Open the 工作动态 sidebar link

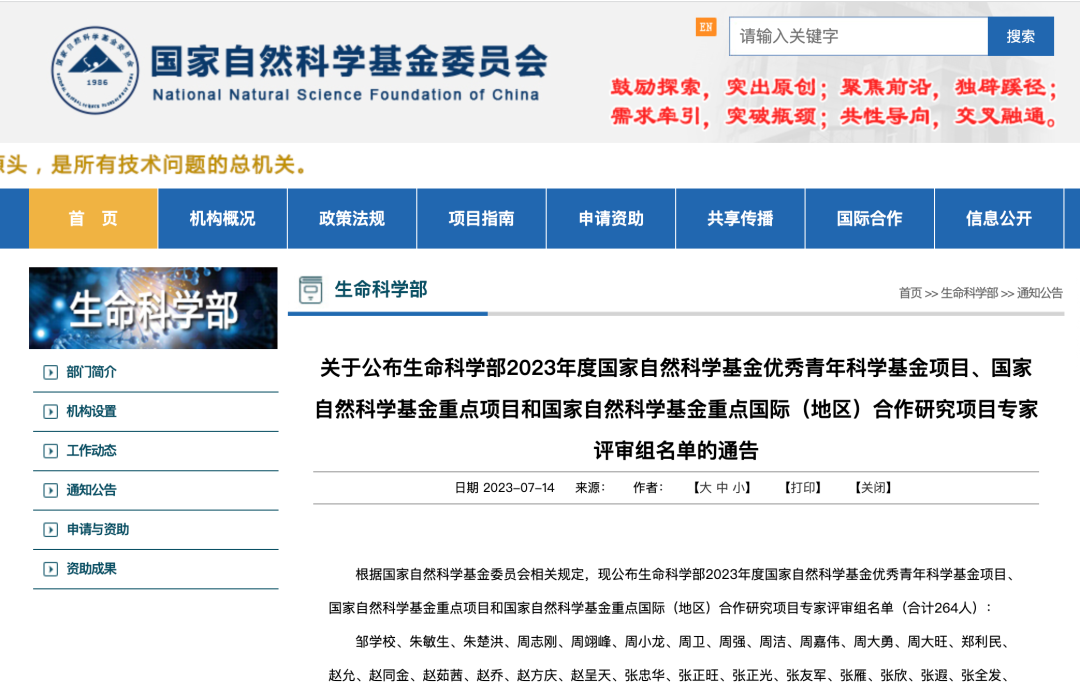pos(92,450)
